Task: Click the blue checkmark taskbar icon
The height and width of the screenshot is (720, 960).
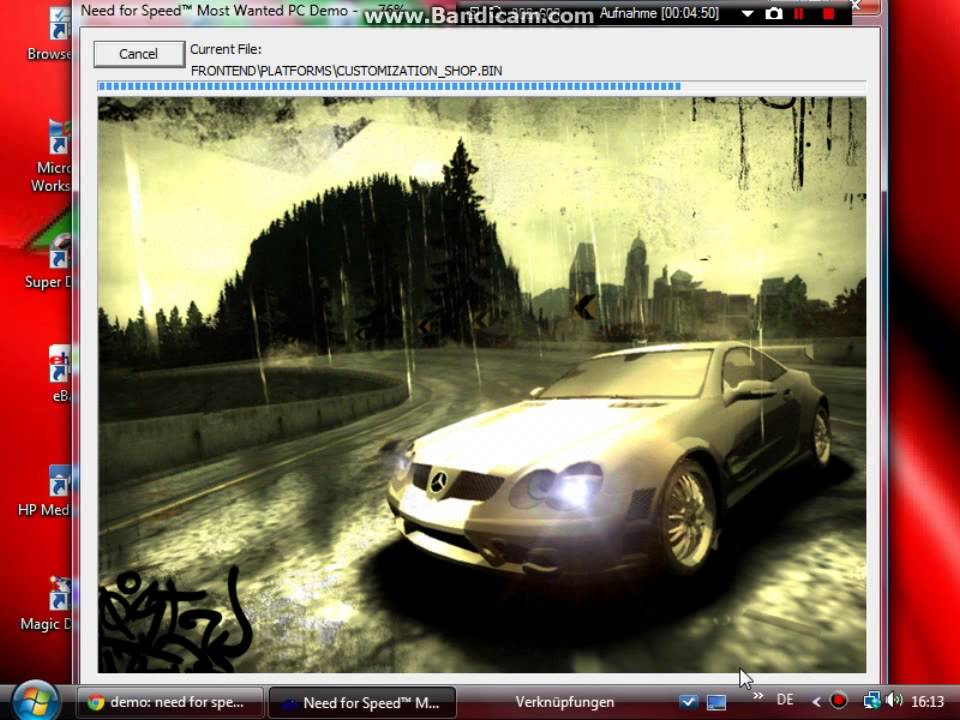Action: pyautogui.click(x=688, y=702)
